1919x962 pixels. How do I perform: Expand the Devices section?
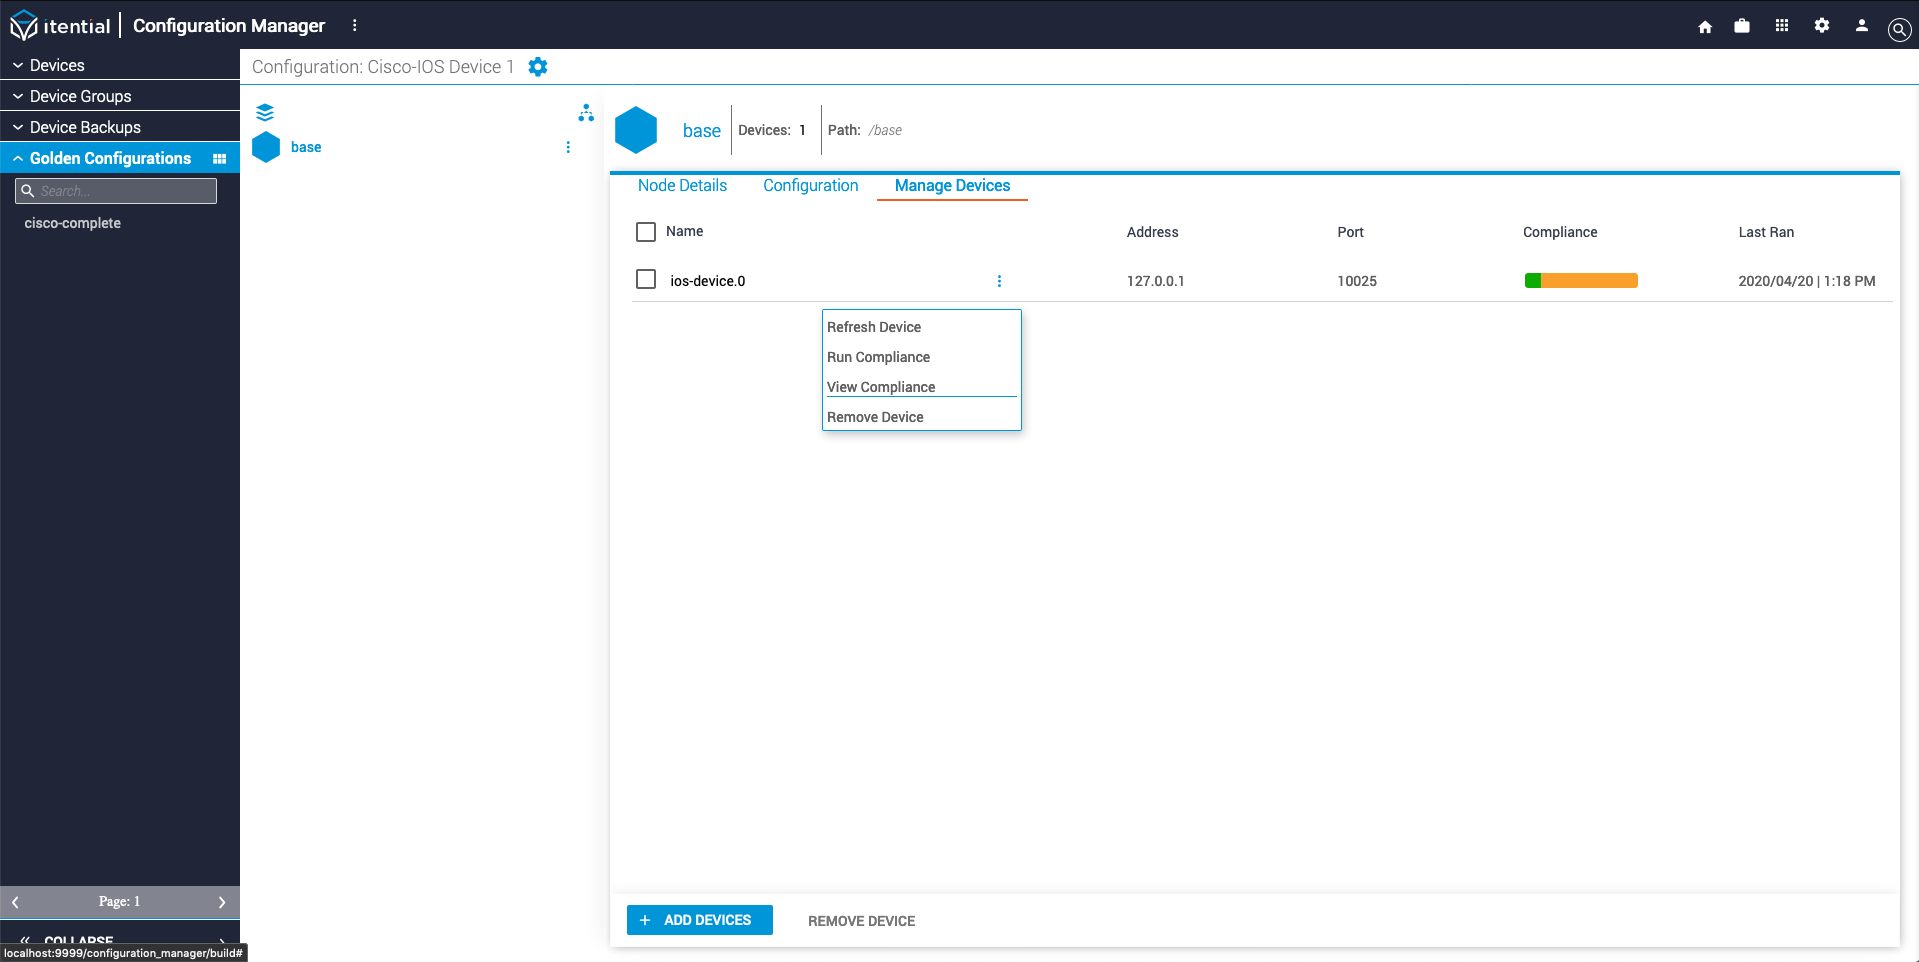pos(120,65)
